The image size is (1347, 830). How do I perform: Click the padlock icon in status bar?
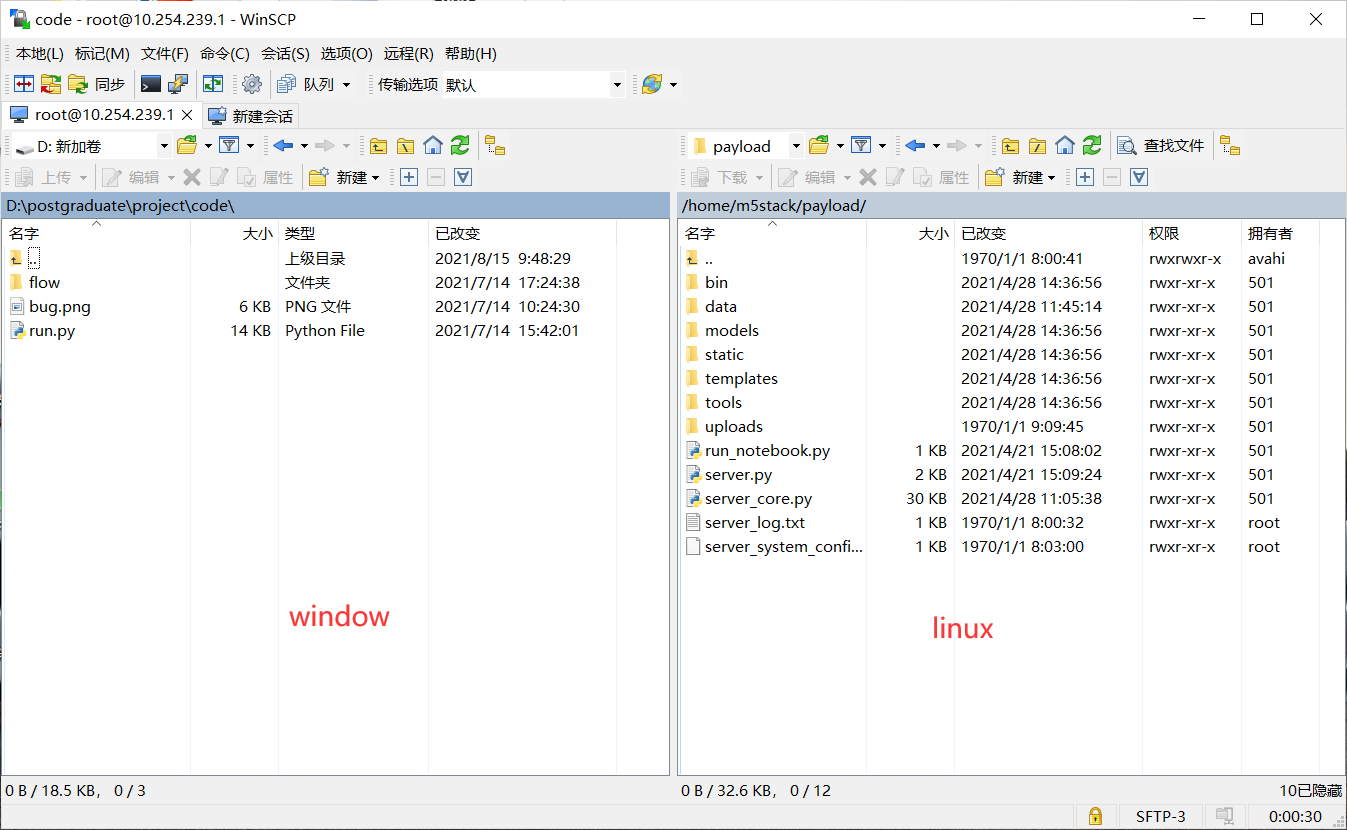point(1095,816)
